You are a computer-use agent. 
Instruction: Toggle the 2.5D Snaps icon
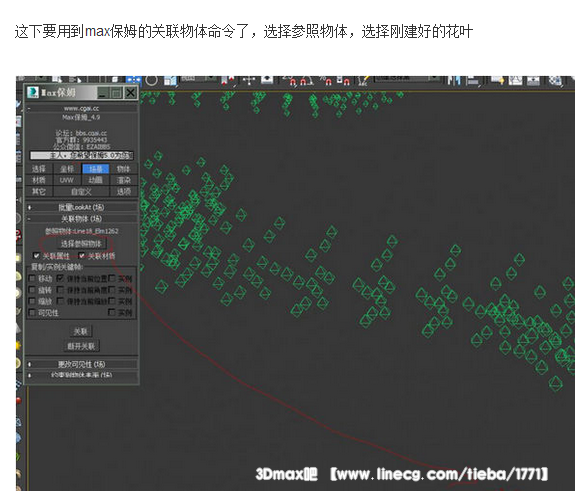[x=289, y=81]
